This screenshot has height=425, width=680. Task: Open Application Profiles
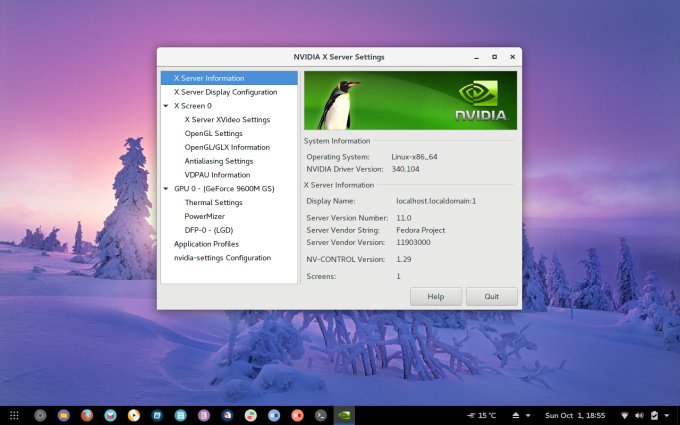229,244
